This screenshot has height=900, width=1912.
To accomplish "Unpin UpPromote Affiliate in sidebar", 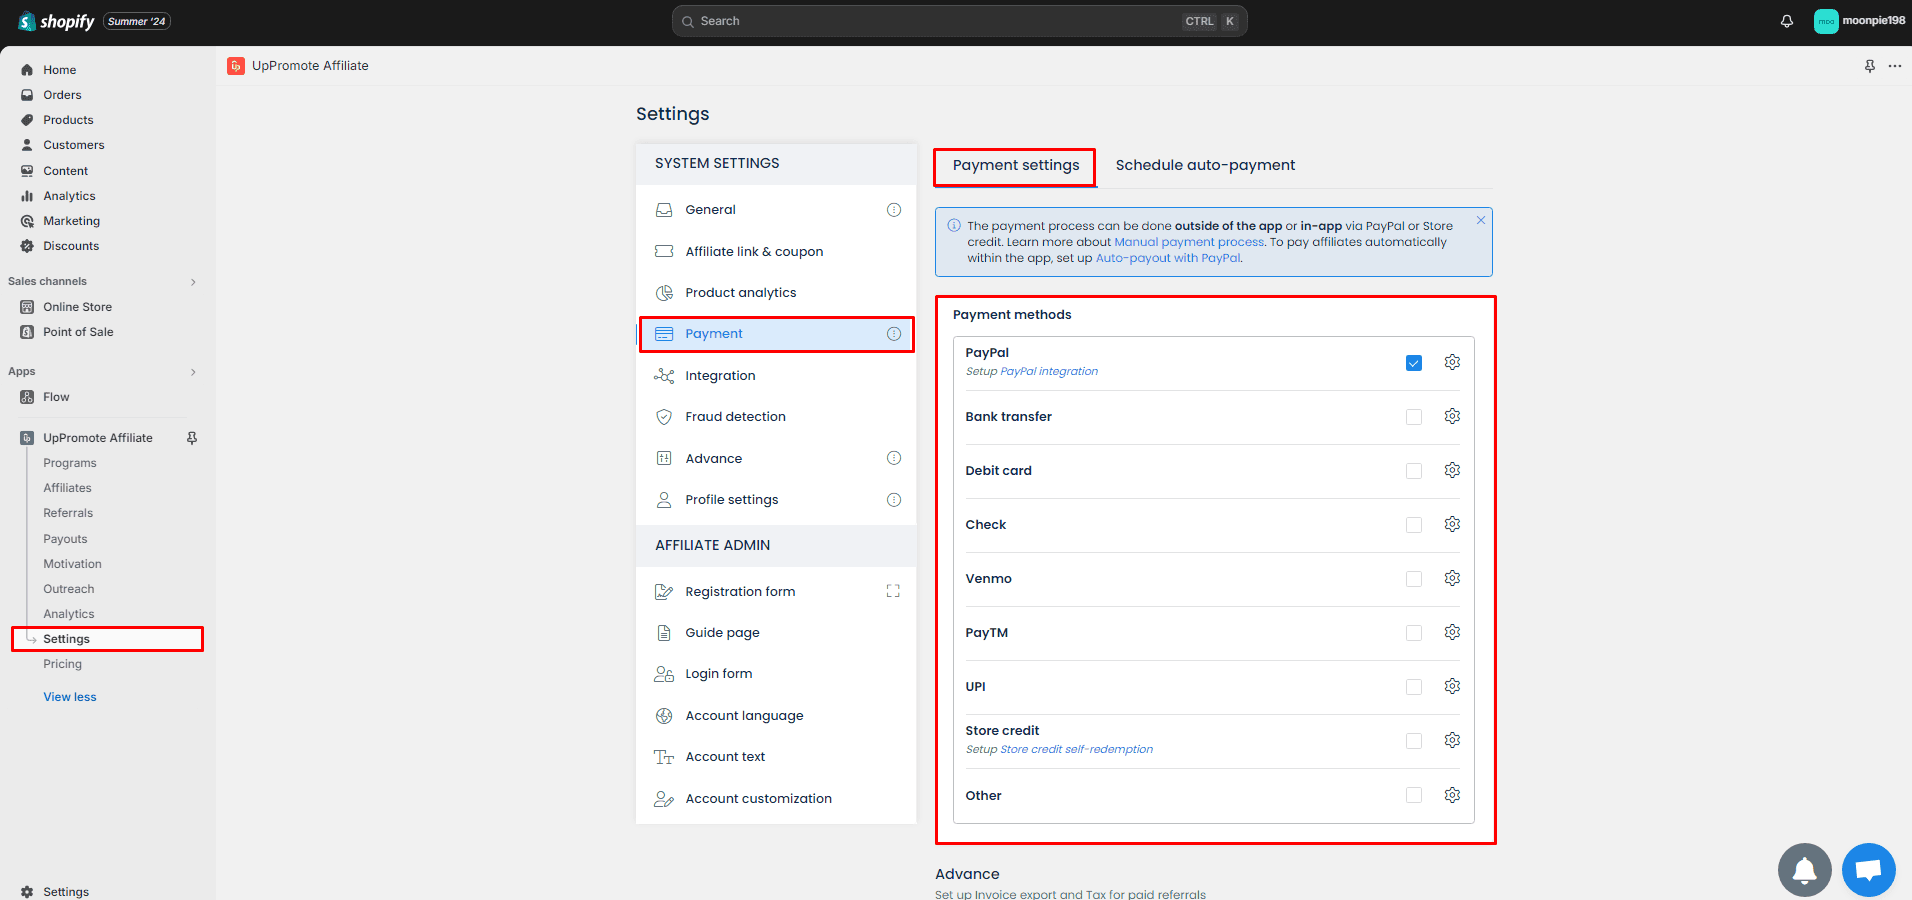I will (192, 438).
